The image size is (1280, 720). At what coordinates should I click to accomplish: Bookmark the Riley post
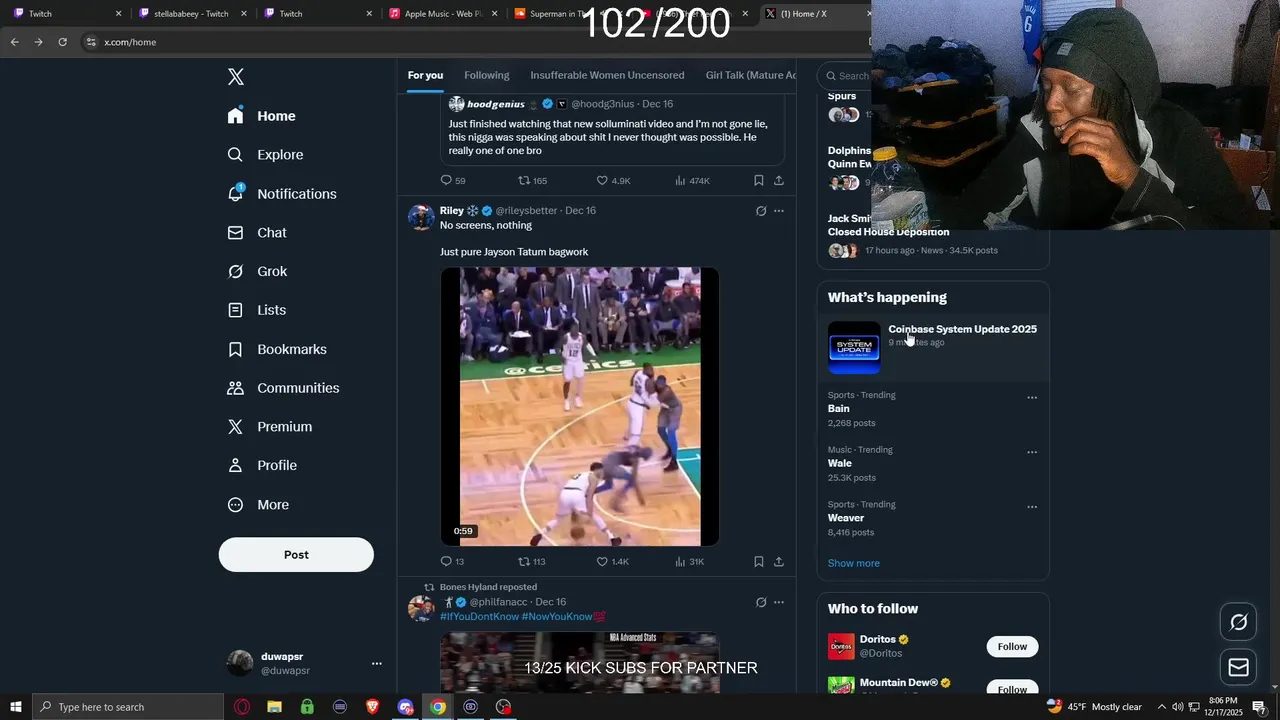pos(759,562)
